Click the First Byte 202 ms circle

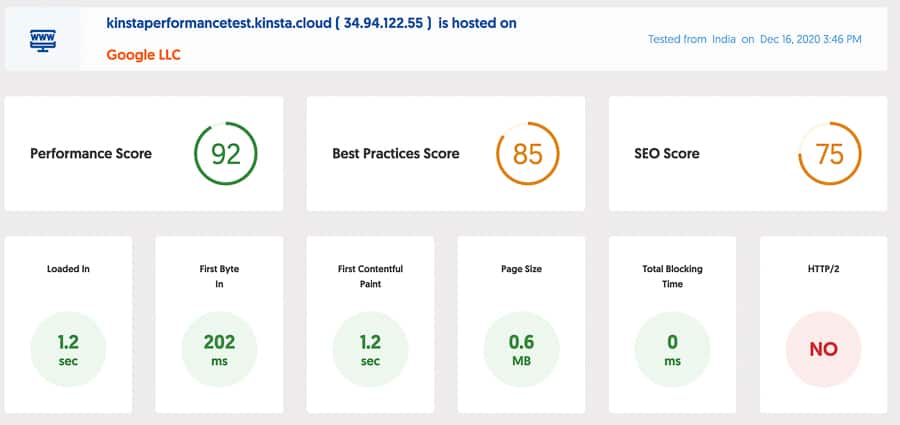pos(219,349)
